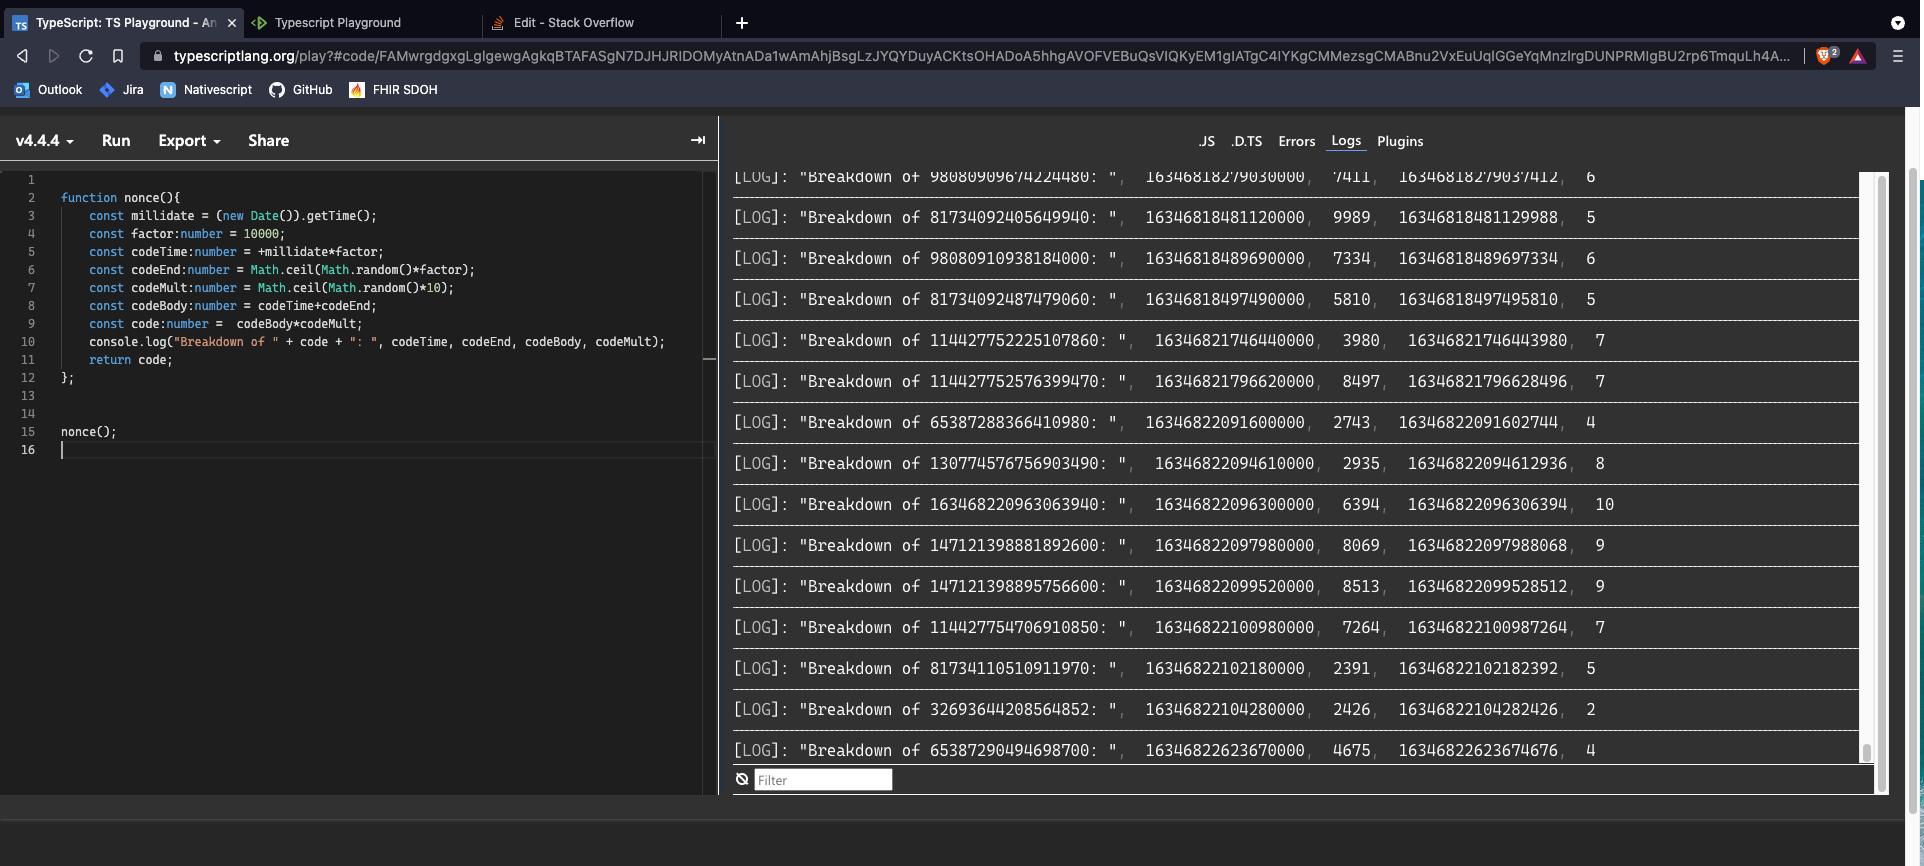Image resolution: width=1924 pixels, height=866 pixels.
Task: Open the Errors tab
Action: (x=1296, y=141)
